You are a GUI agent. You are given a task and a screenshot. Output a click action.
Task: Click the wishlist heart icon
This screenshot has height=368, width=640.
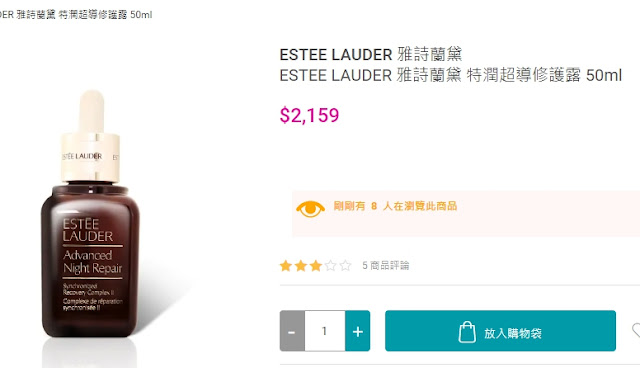pos(636,331)
